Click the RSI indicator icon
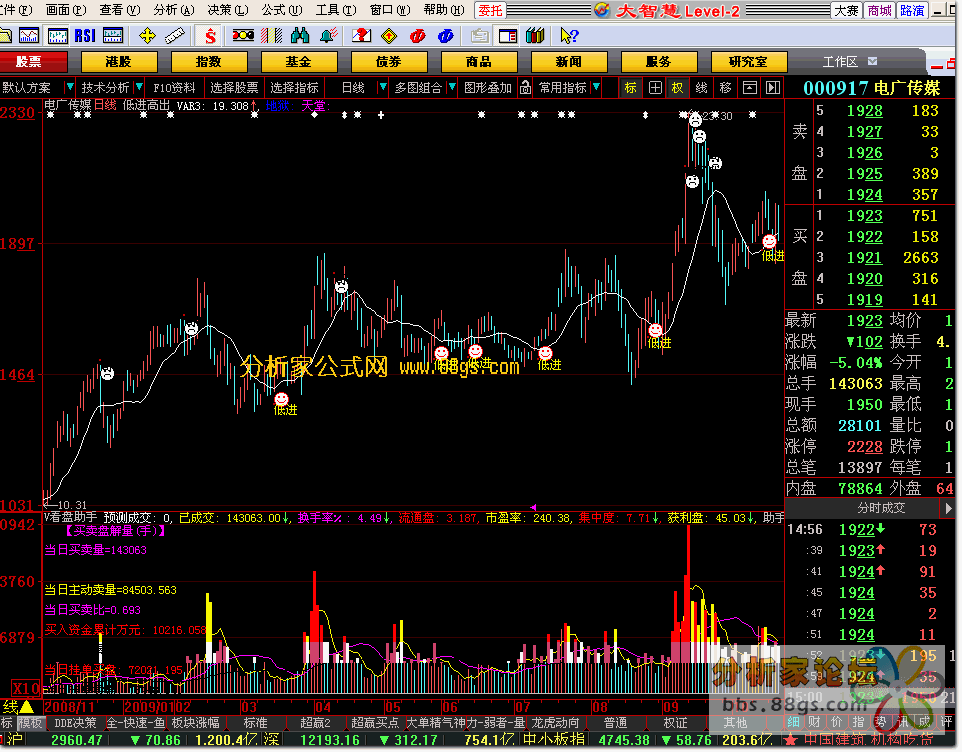 85,36
